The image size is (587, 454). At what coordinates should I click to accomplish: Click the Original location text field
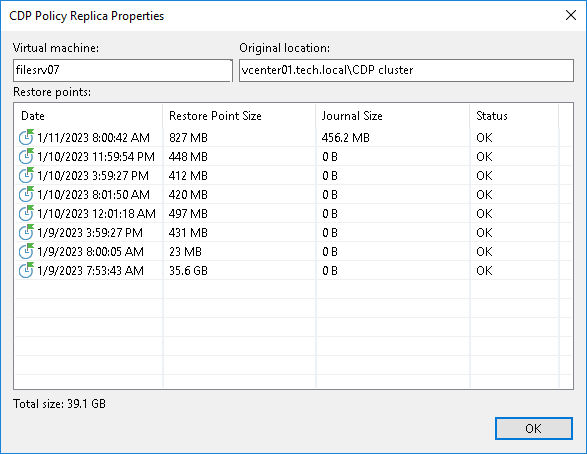pyautogui.click(x=406, y=70)
